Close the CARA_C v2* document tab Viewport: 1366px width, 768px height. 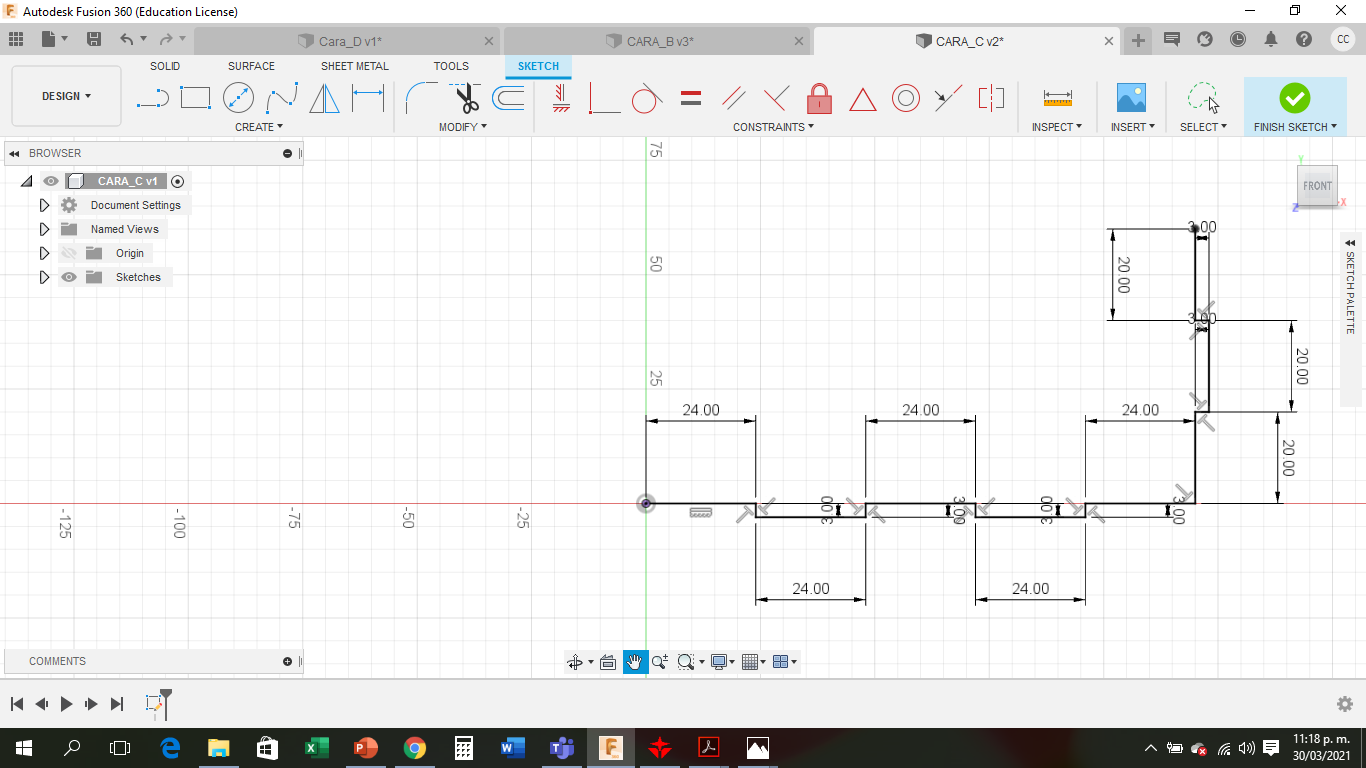1109,41
